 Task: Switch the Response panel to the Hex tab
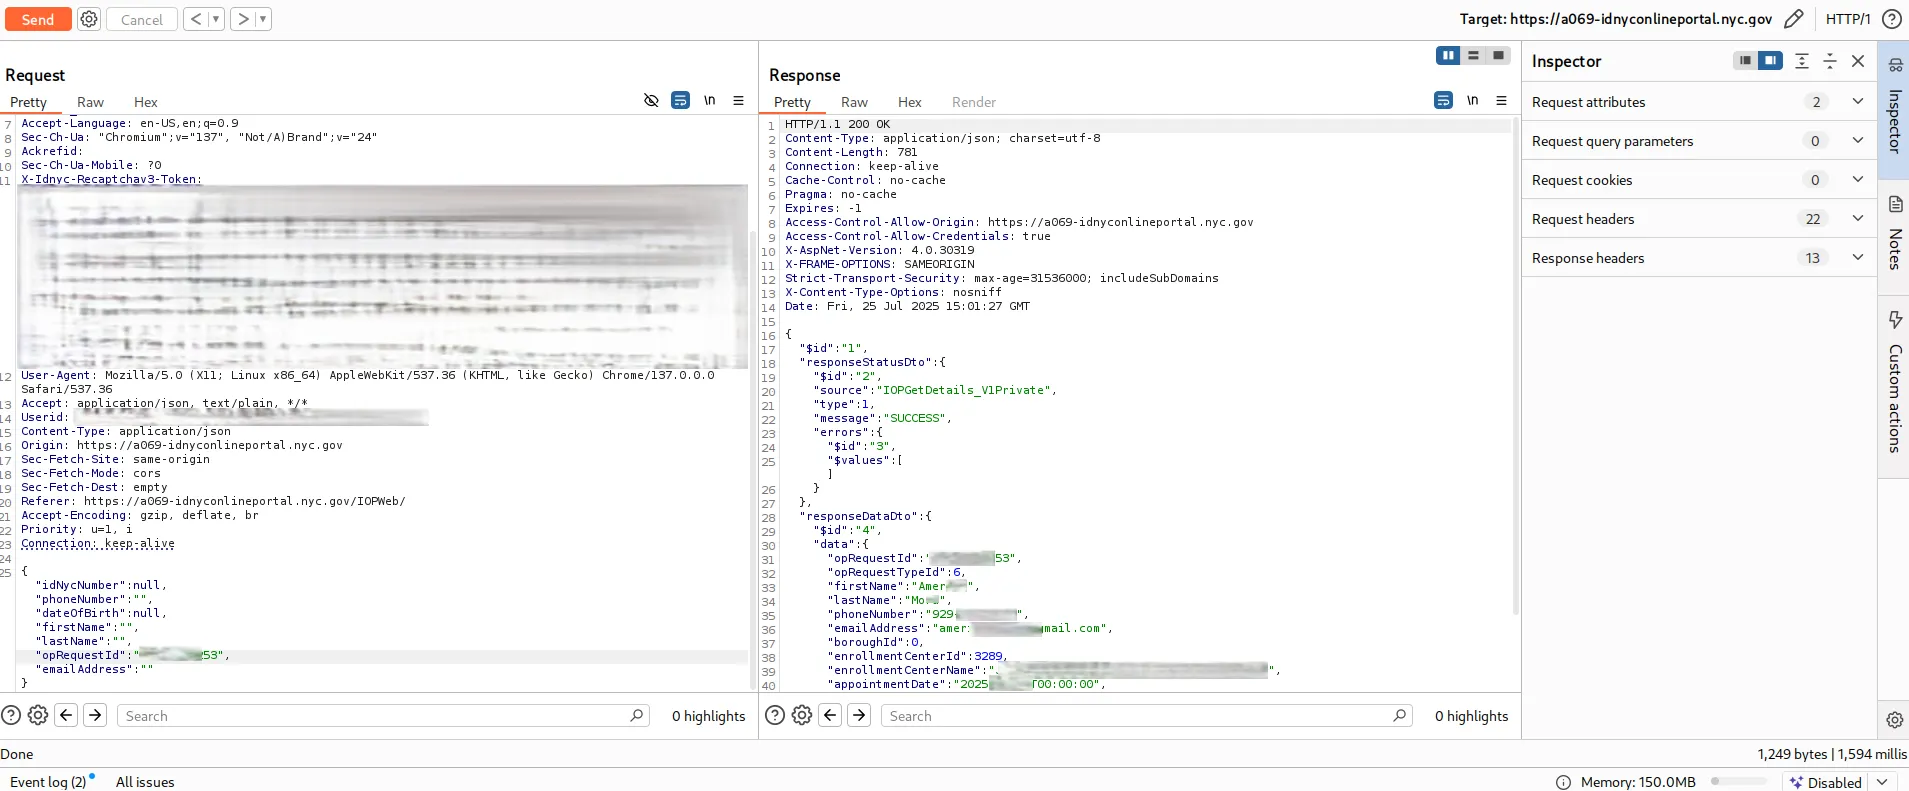coord(910,102)
